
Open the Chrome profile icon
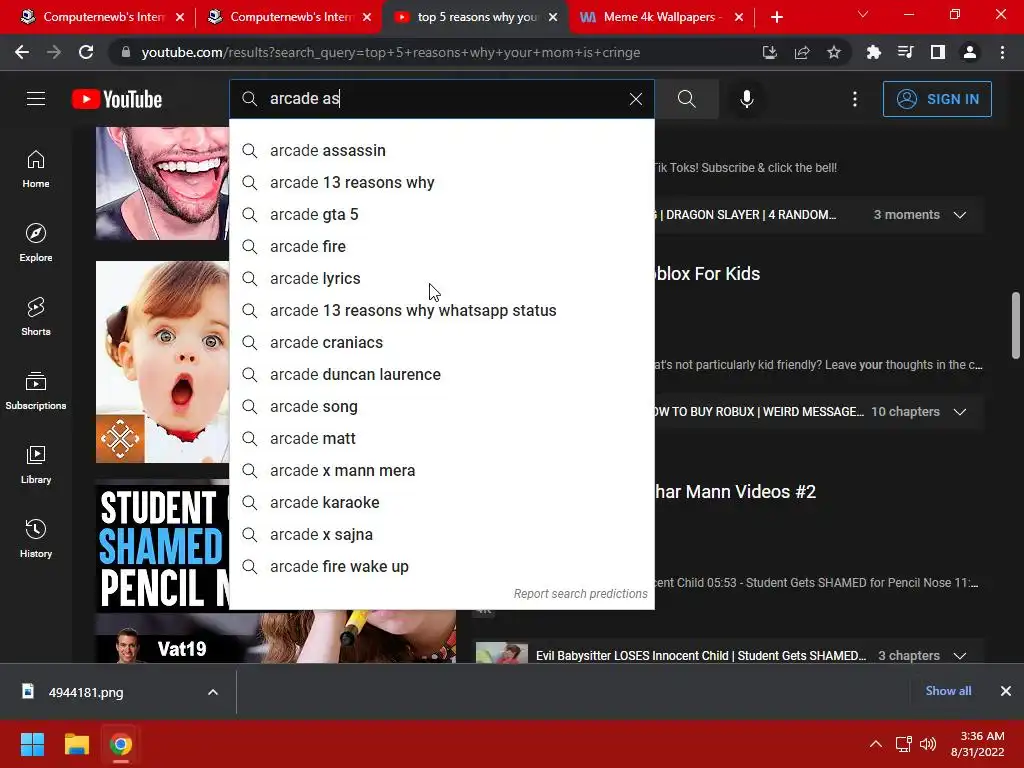(x=969, y=52)
